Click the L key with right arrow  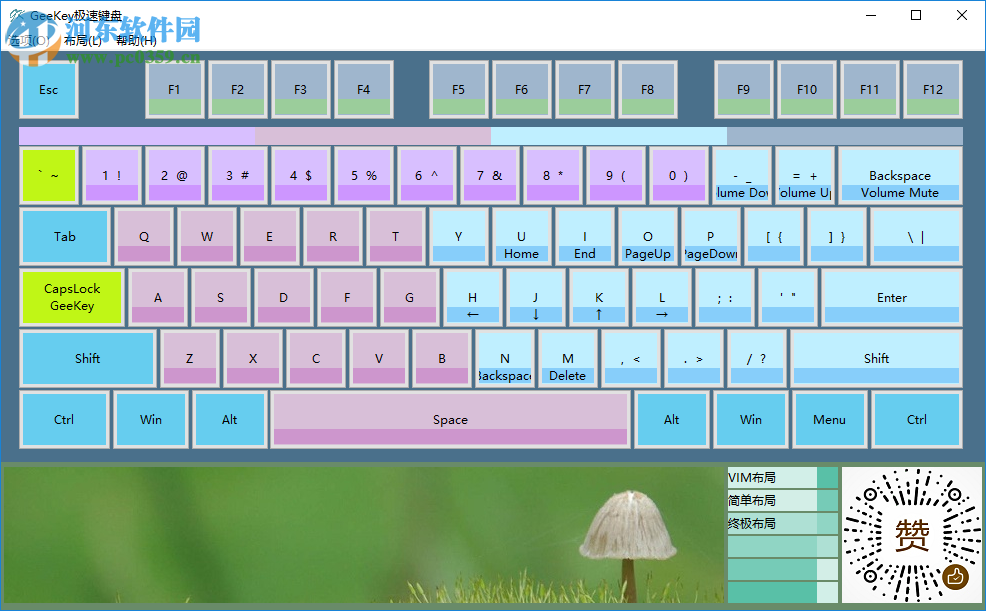pyautogui.click(x=662, y=297)
